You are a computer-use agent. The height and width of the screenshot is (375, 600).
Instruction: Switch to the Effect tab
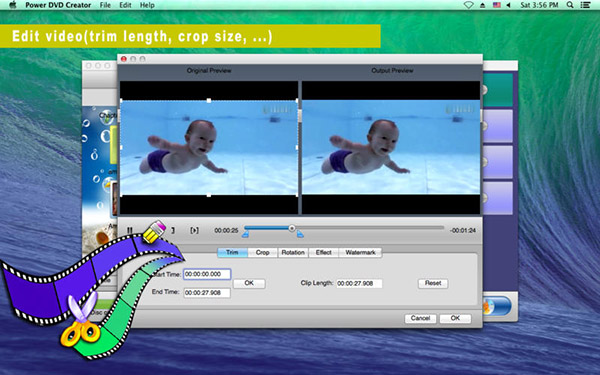coord(323,253)
